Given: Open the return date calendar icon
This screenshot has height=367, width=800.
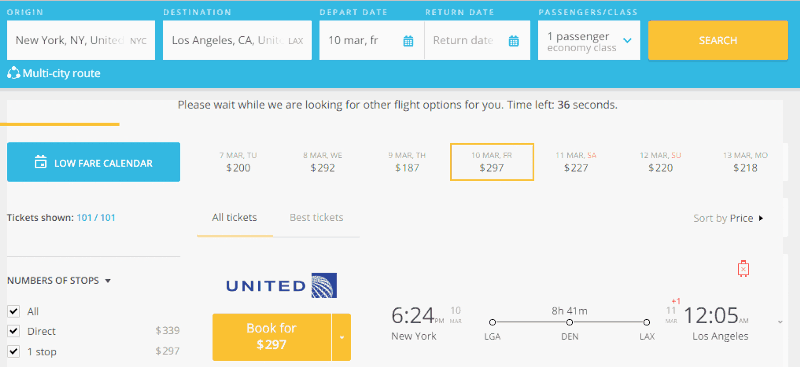Looking at the screenshot, I should click(x=514, y=41).
